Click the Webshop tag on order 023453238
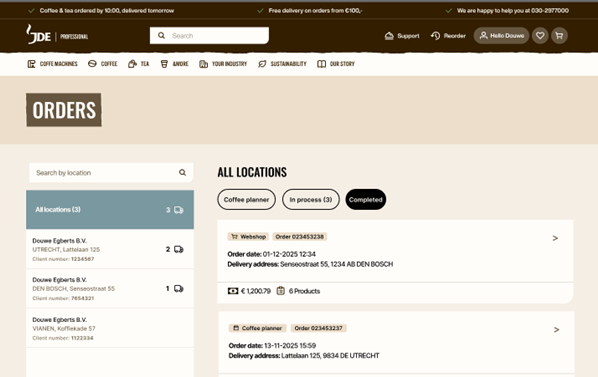Image resolution: width=598 pixels, height=377 pixels. tap(248, 237)
